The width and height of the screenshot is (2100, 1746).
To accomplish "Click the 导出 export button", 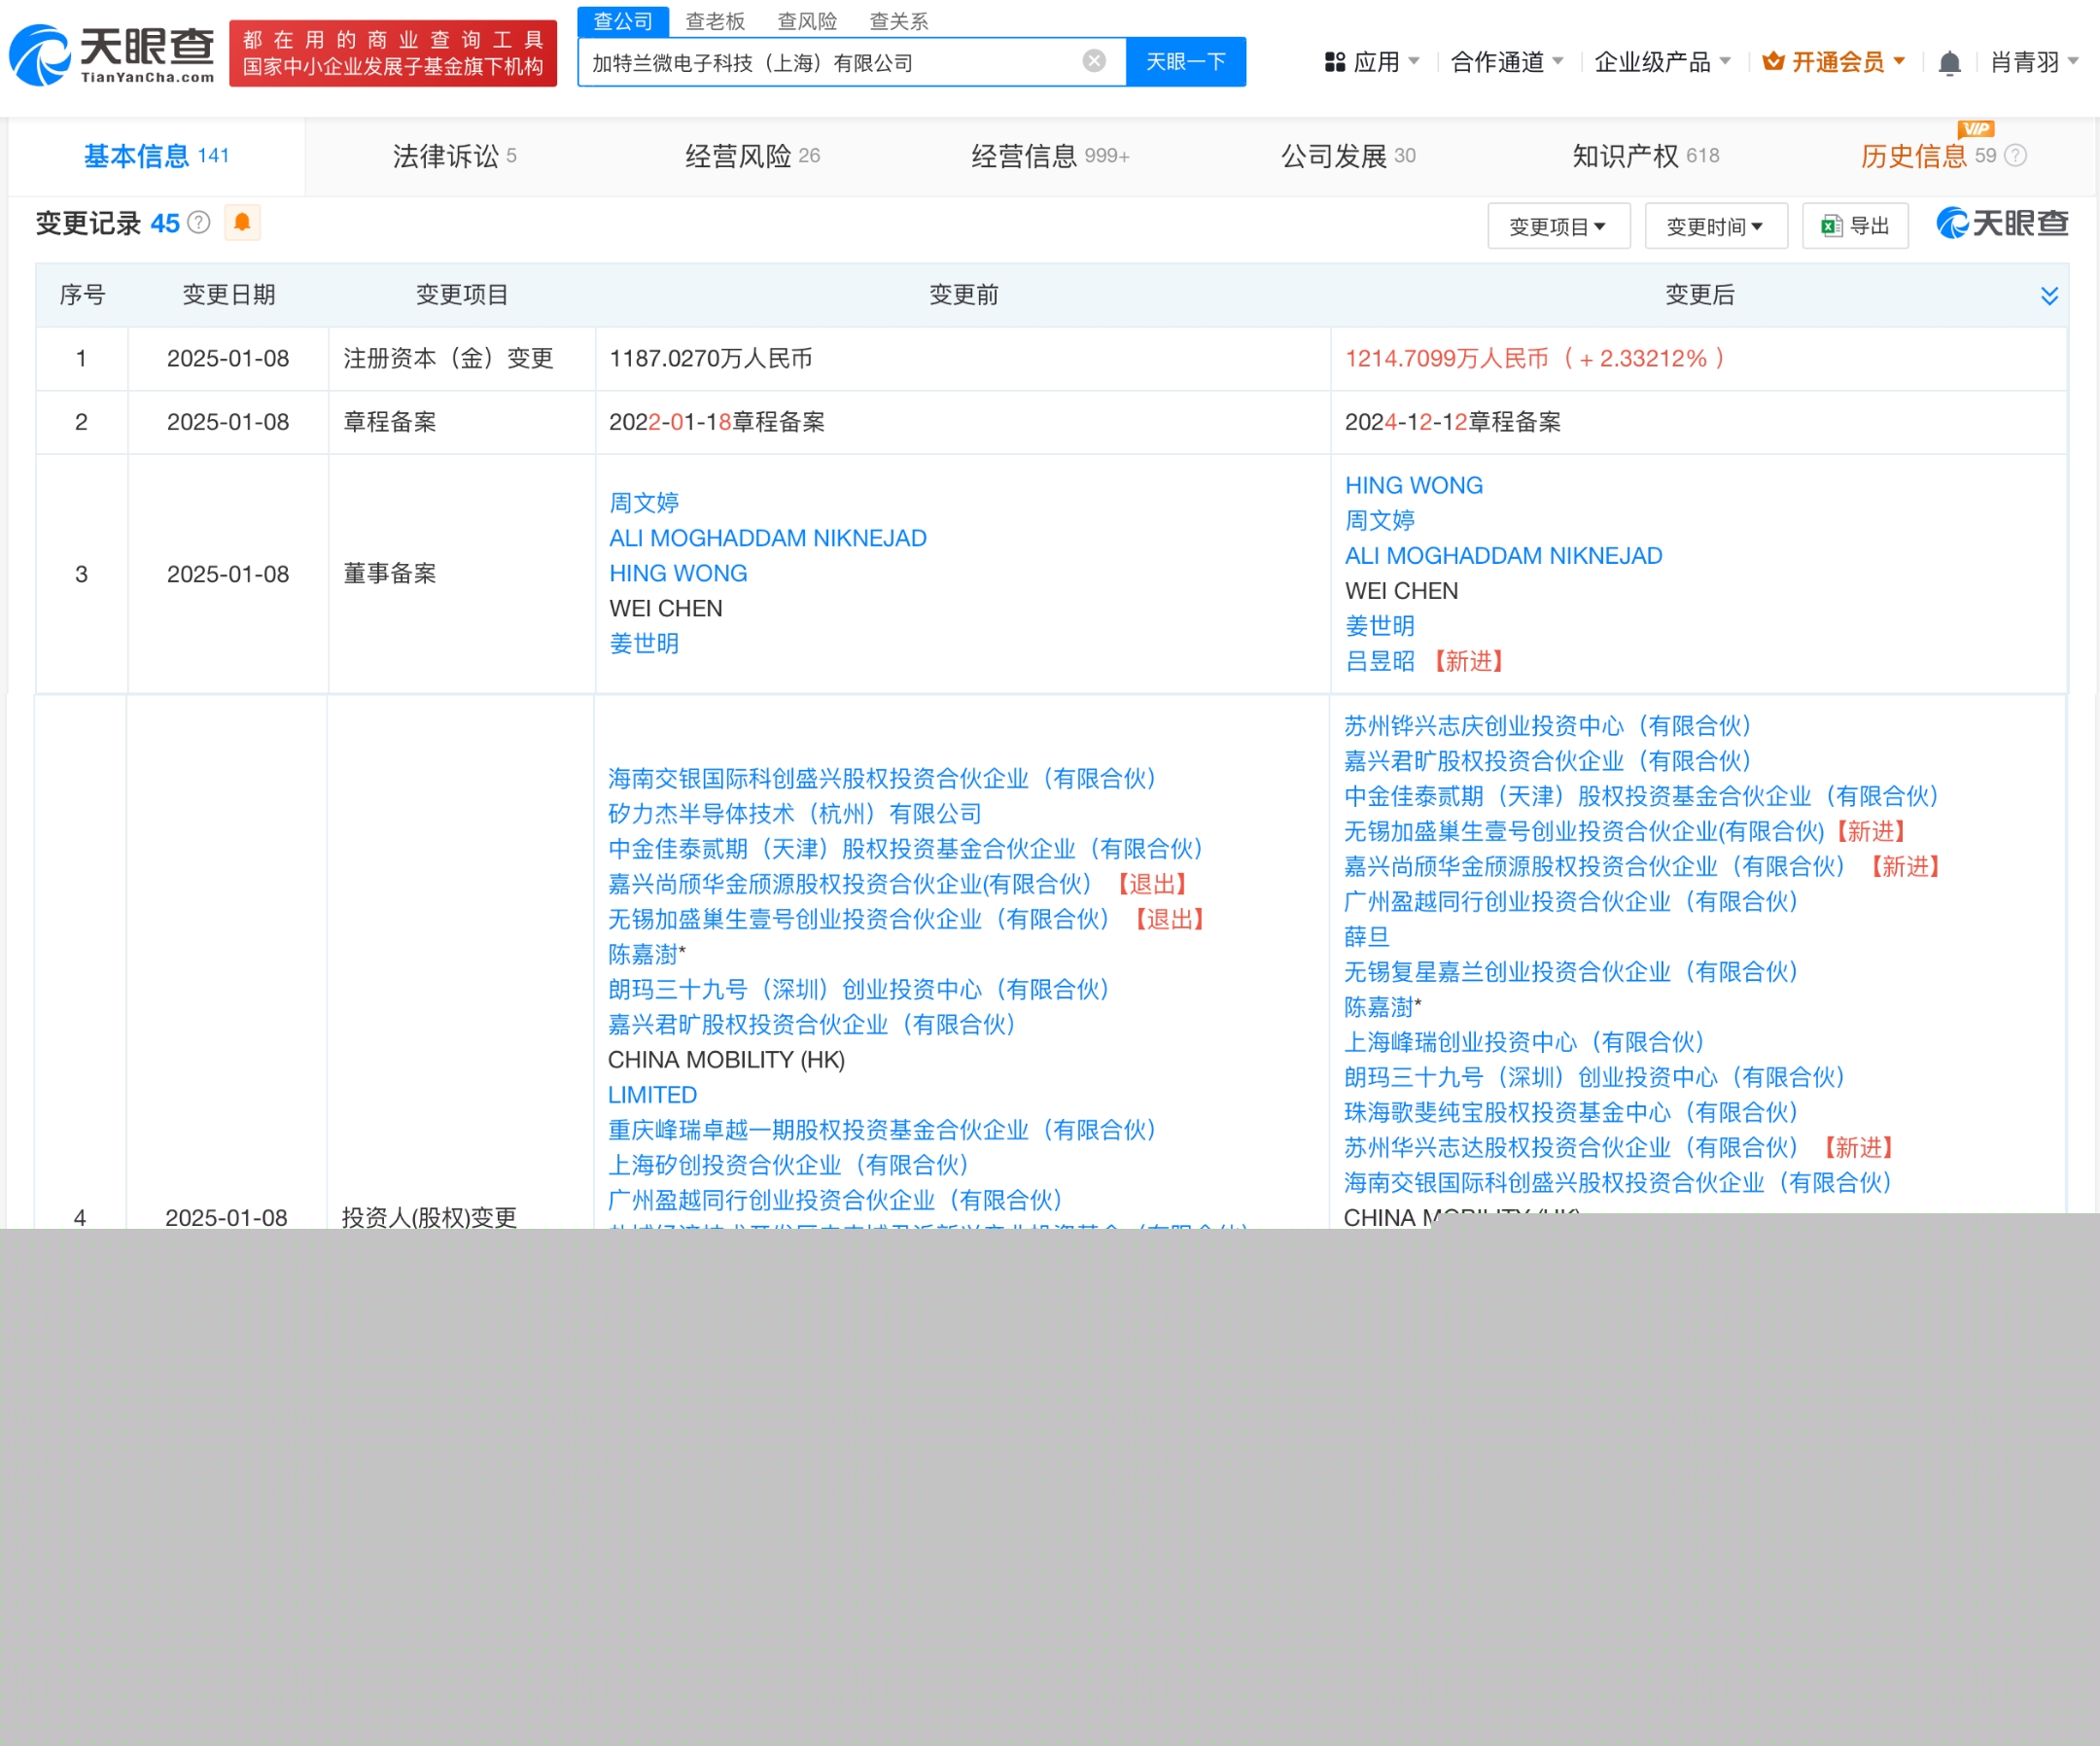I will tap(1855, 226).
